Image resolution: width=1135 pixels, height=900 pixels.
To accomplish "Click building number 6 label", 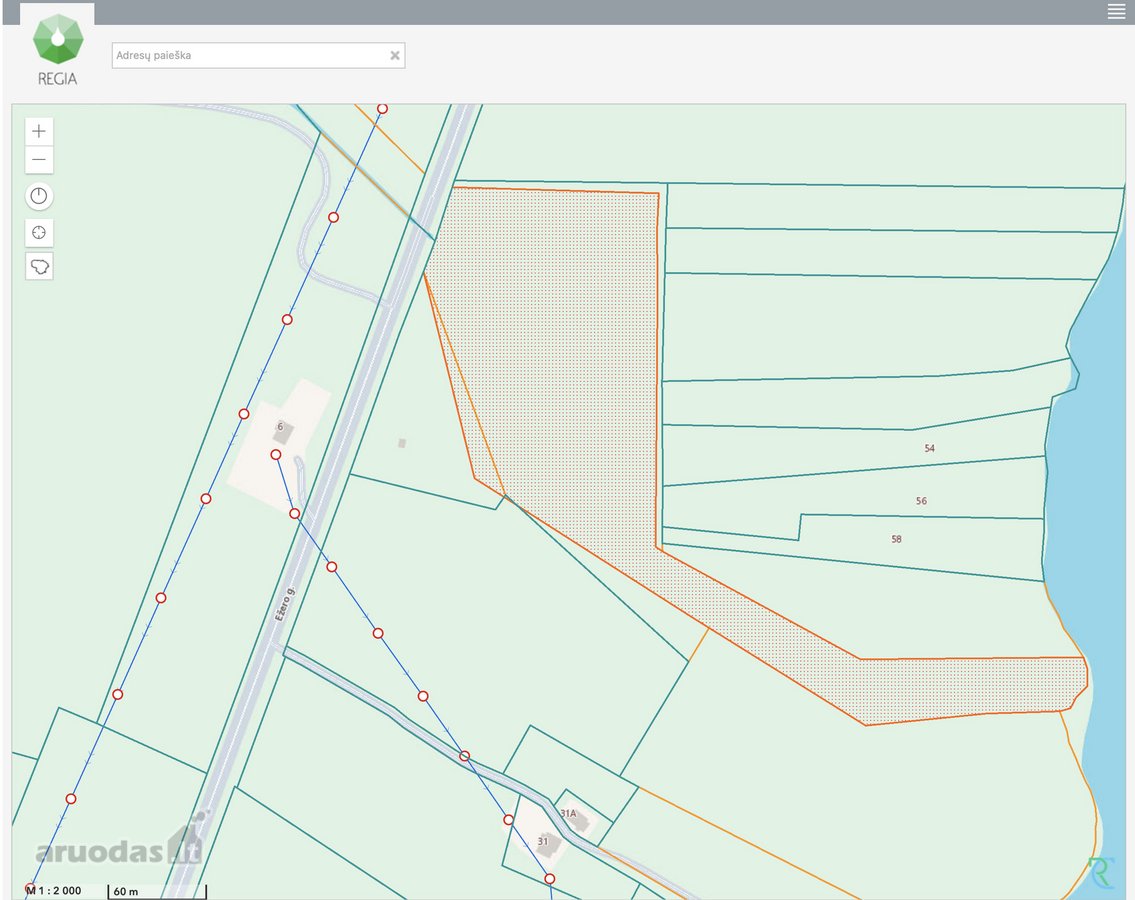I will click(x=280, y=426).
